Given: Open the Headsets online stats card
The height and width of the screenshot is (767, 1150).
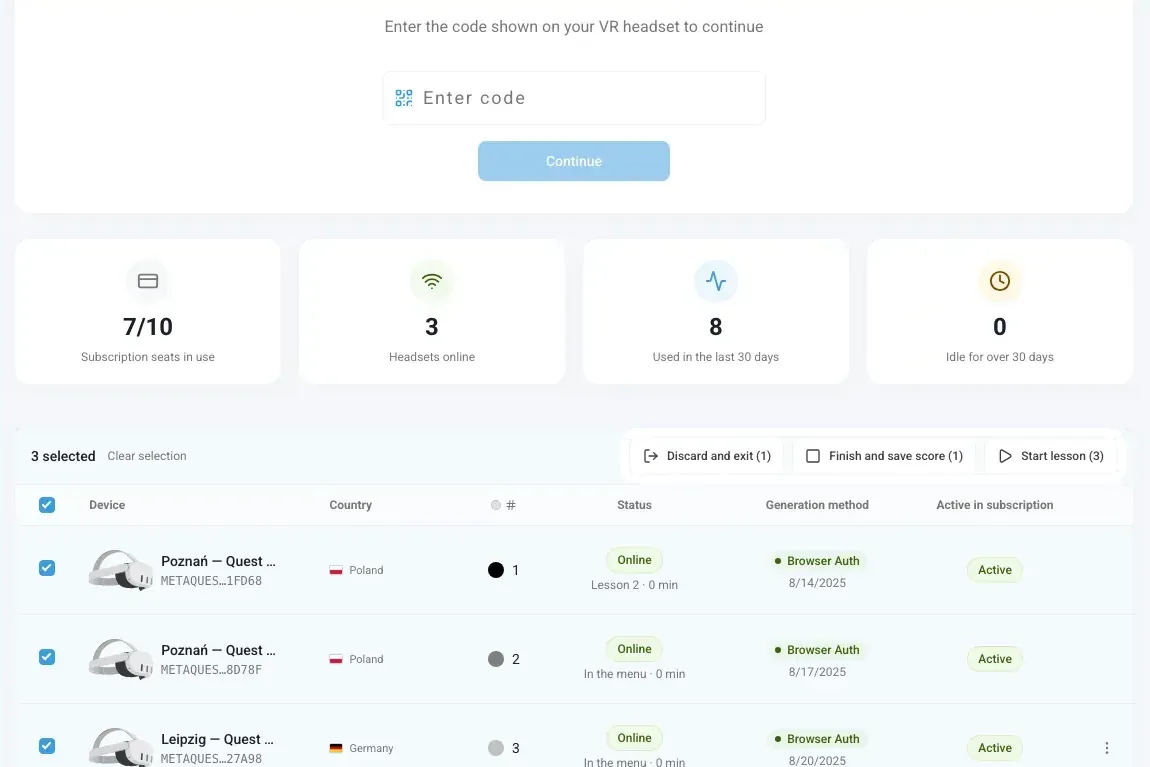Looking at the screenshot, I should pyautogui.click(x=432, y=311).
